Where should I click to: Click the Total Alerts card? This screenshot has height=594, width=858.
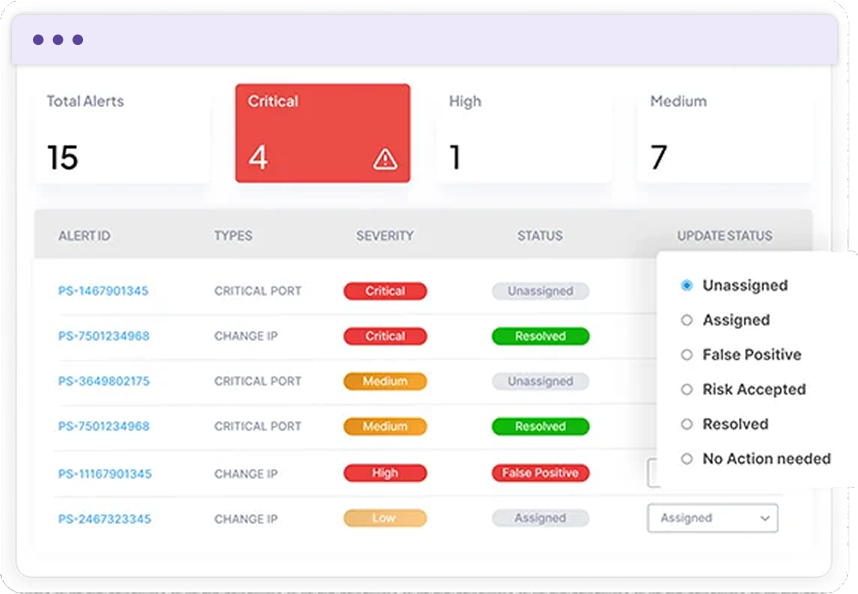[x=122, y=133]
